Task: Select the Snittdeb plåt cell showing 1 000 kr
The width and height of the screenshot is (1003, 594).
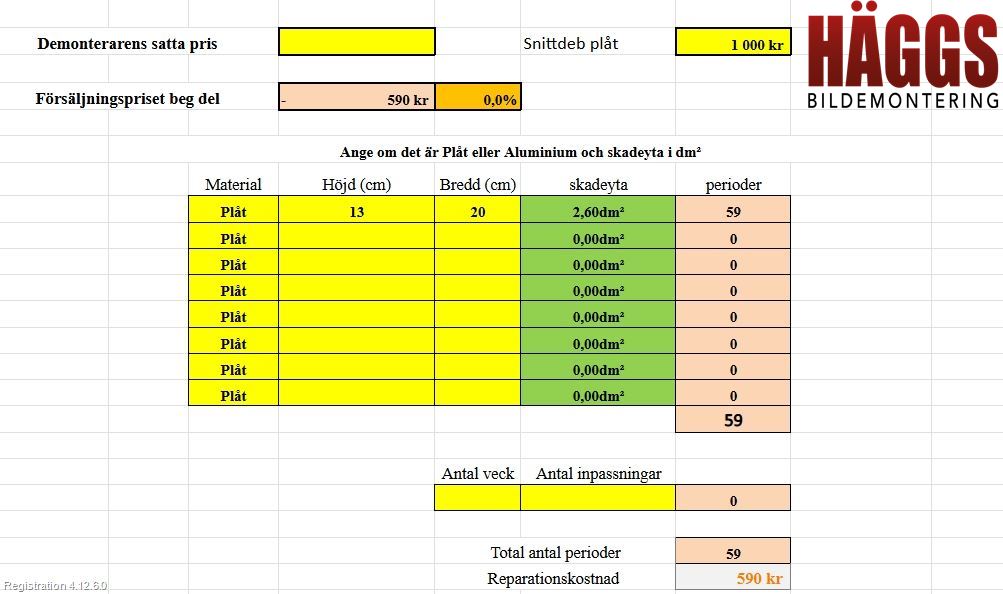Action: (733, 42)
